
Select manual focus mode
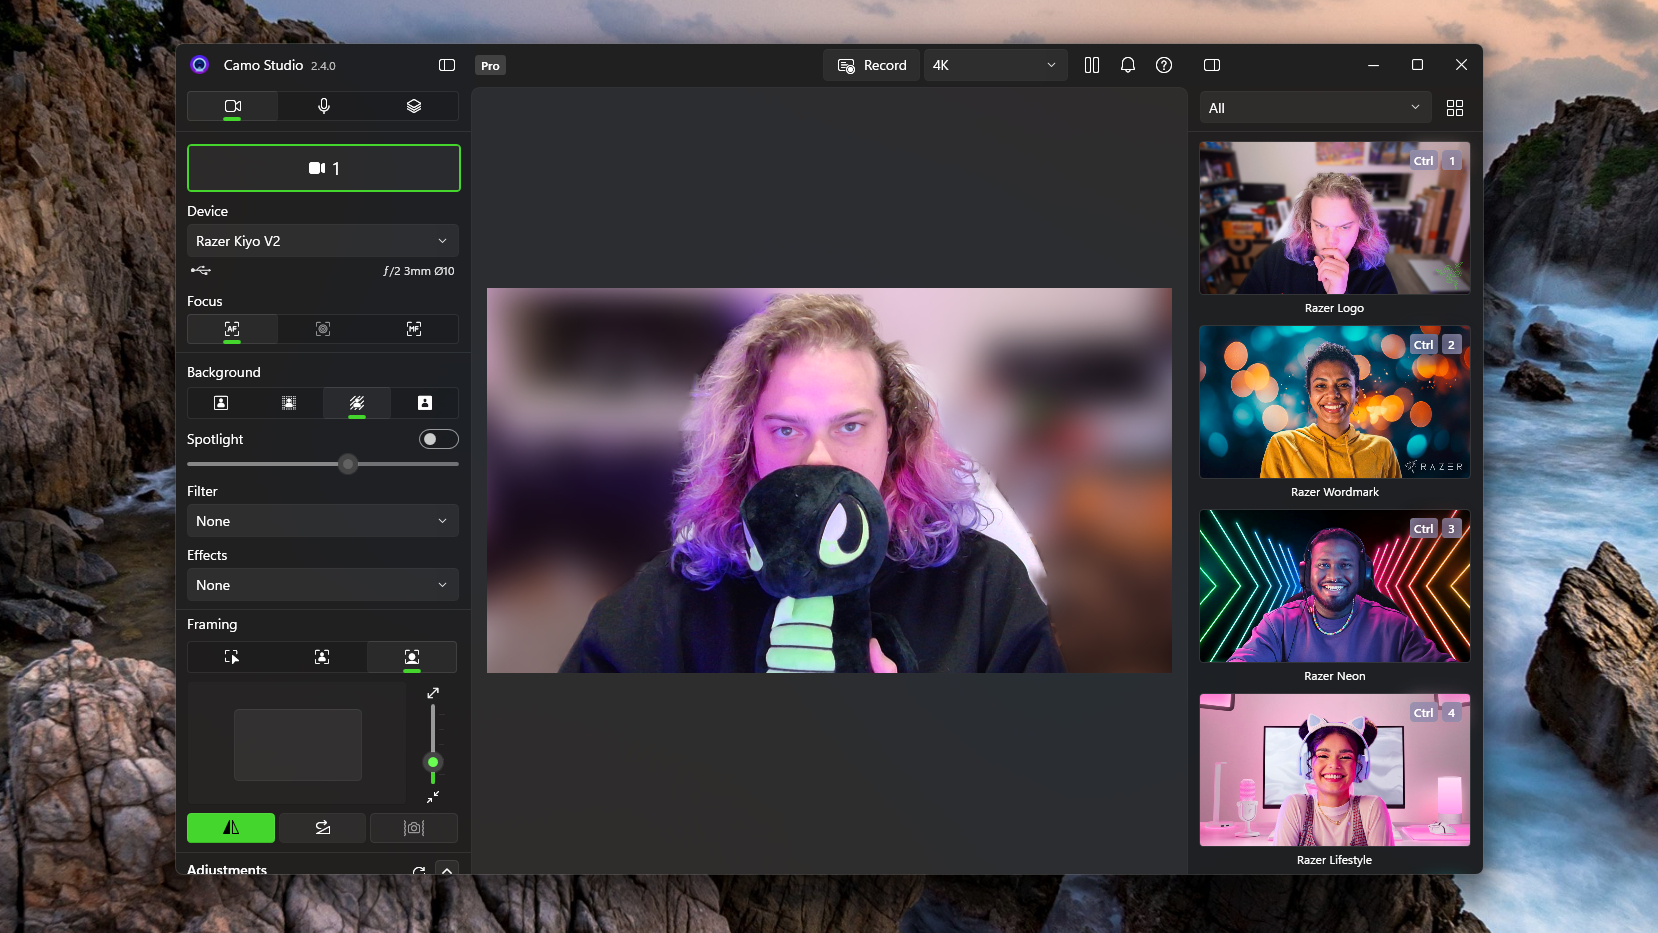pyautogui.click(x=413, y=329)
